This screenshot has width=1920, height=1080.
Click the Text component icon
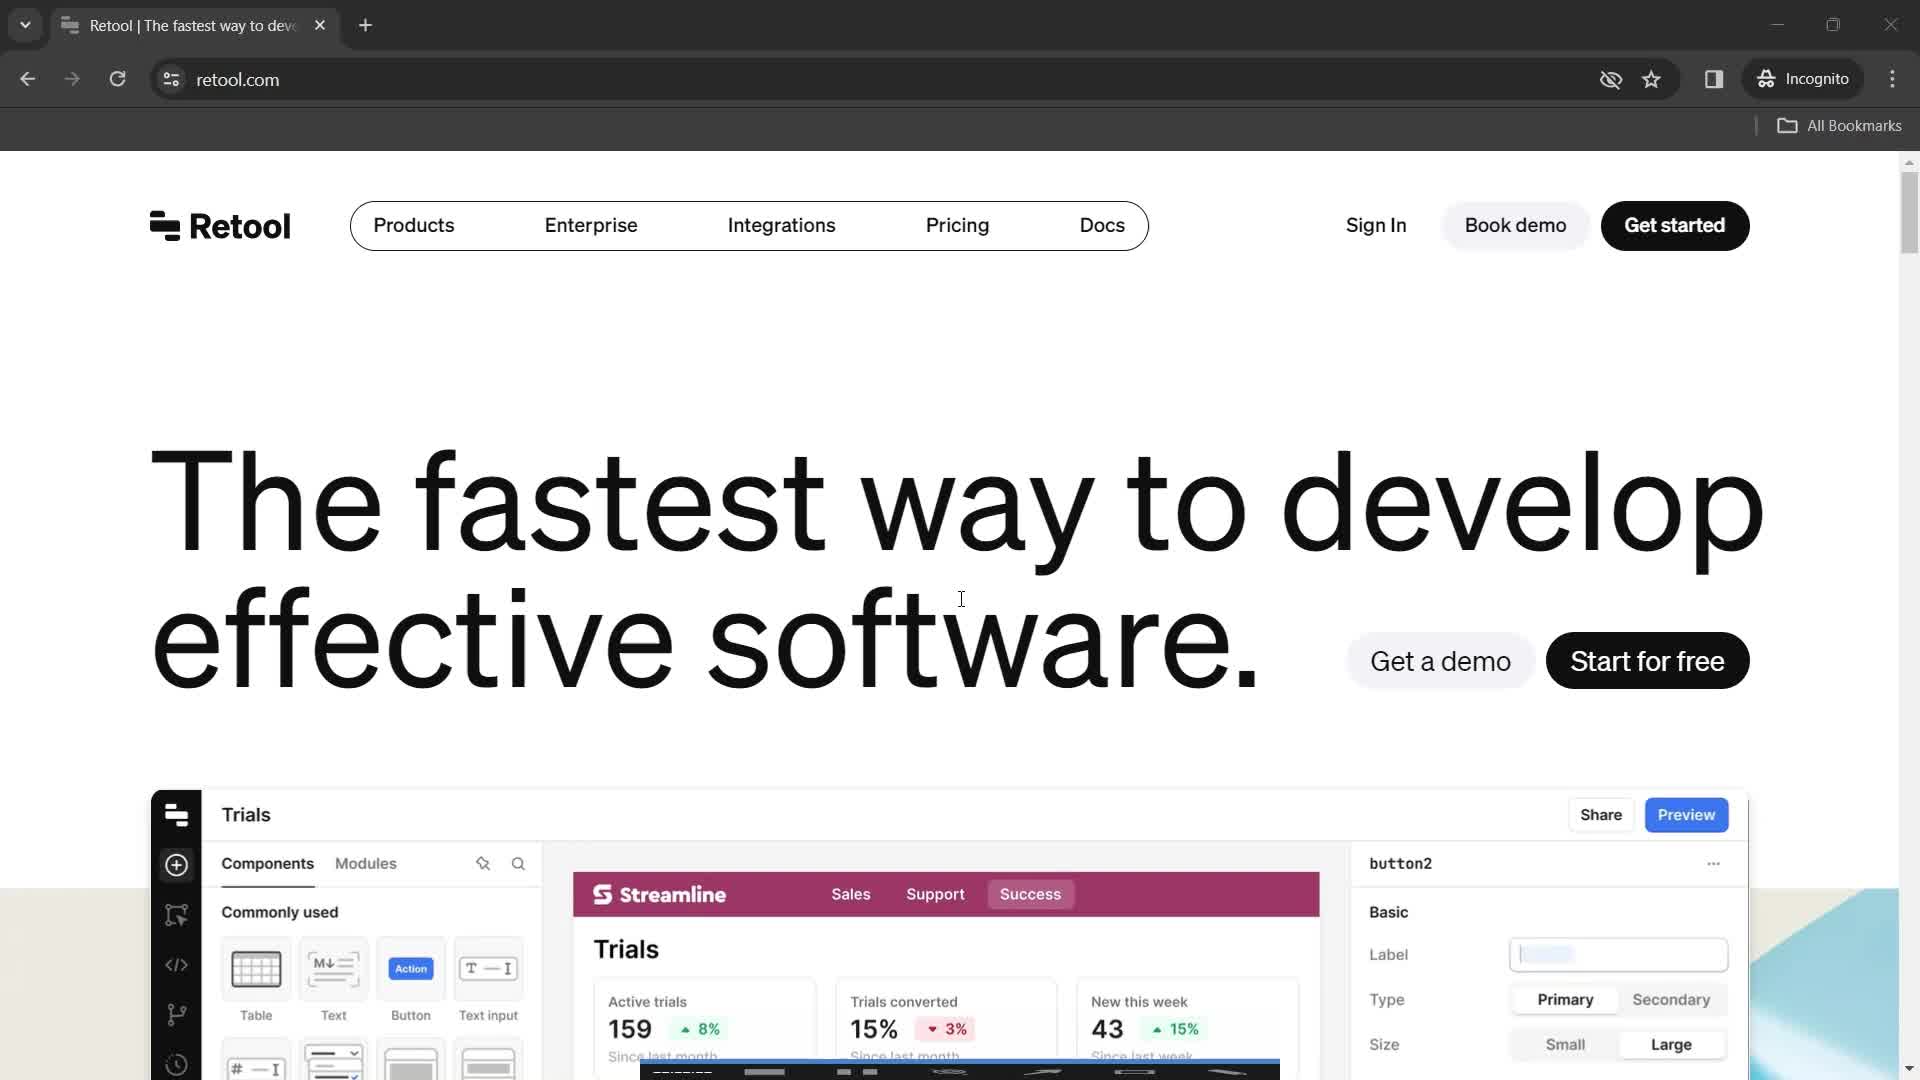pos(334,968)
